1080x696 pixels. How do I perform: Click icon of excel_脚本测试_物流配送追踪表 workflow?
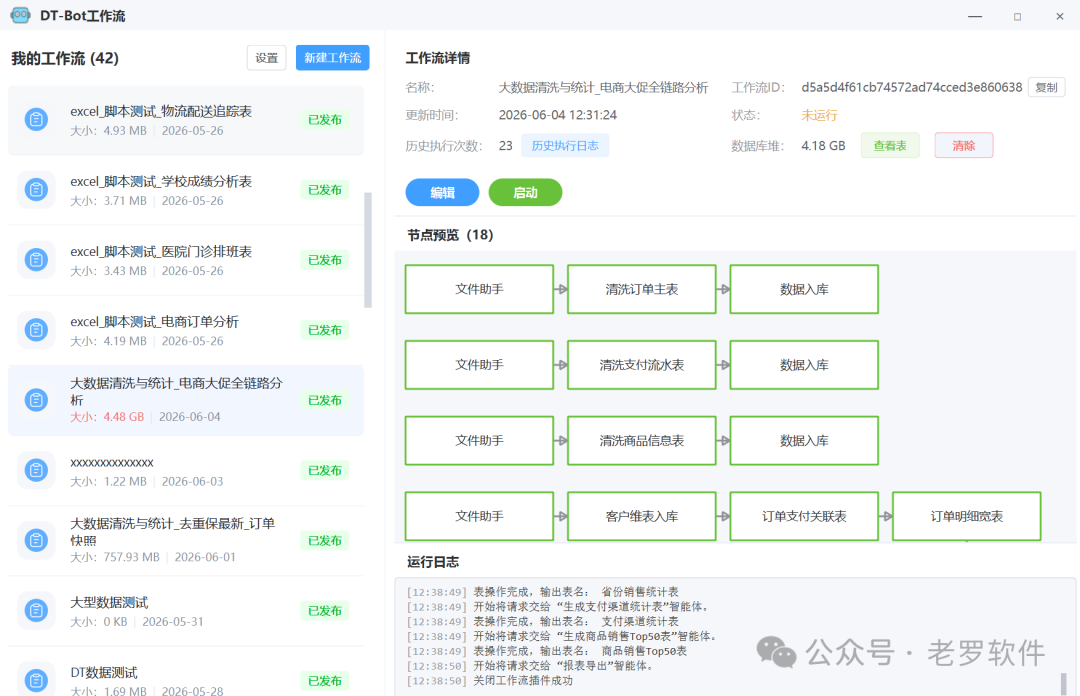37,119
